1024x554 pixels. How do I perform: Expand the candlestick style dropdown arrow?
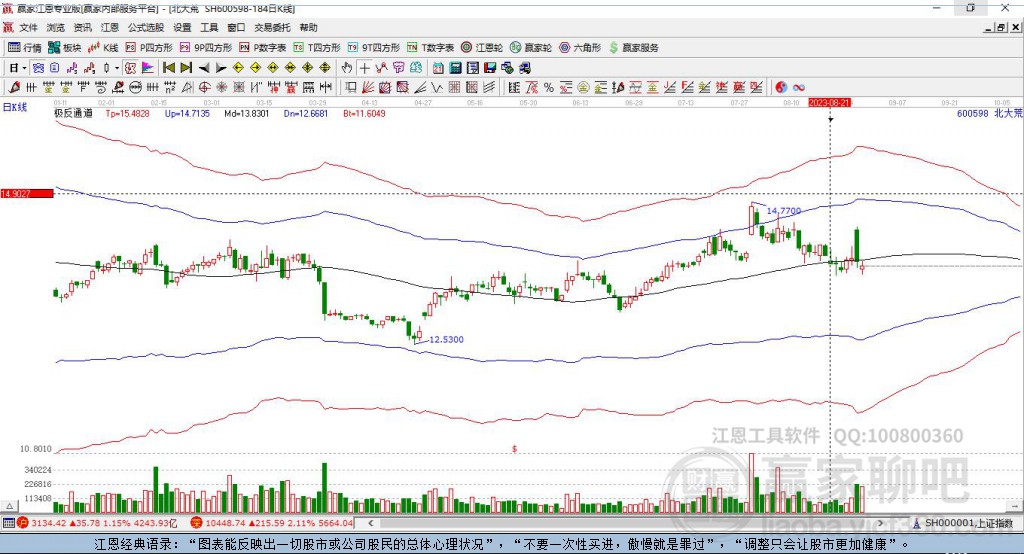117,68
